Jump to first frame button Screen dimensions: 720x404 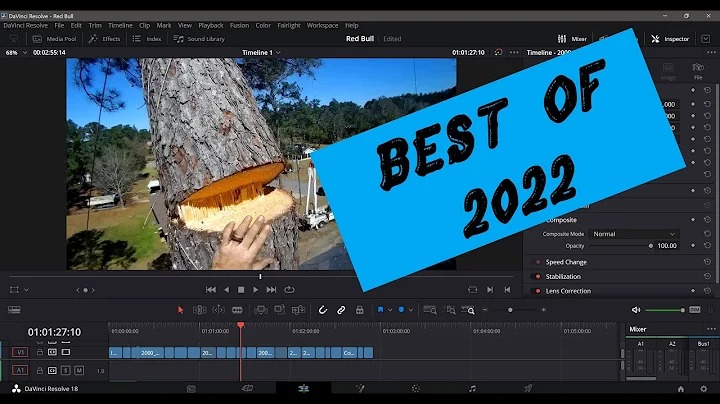pos(211,290)
